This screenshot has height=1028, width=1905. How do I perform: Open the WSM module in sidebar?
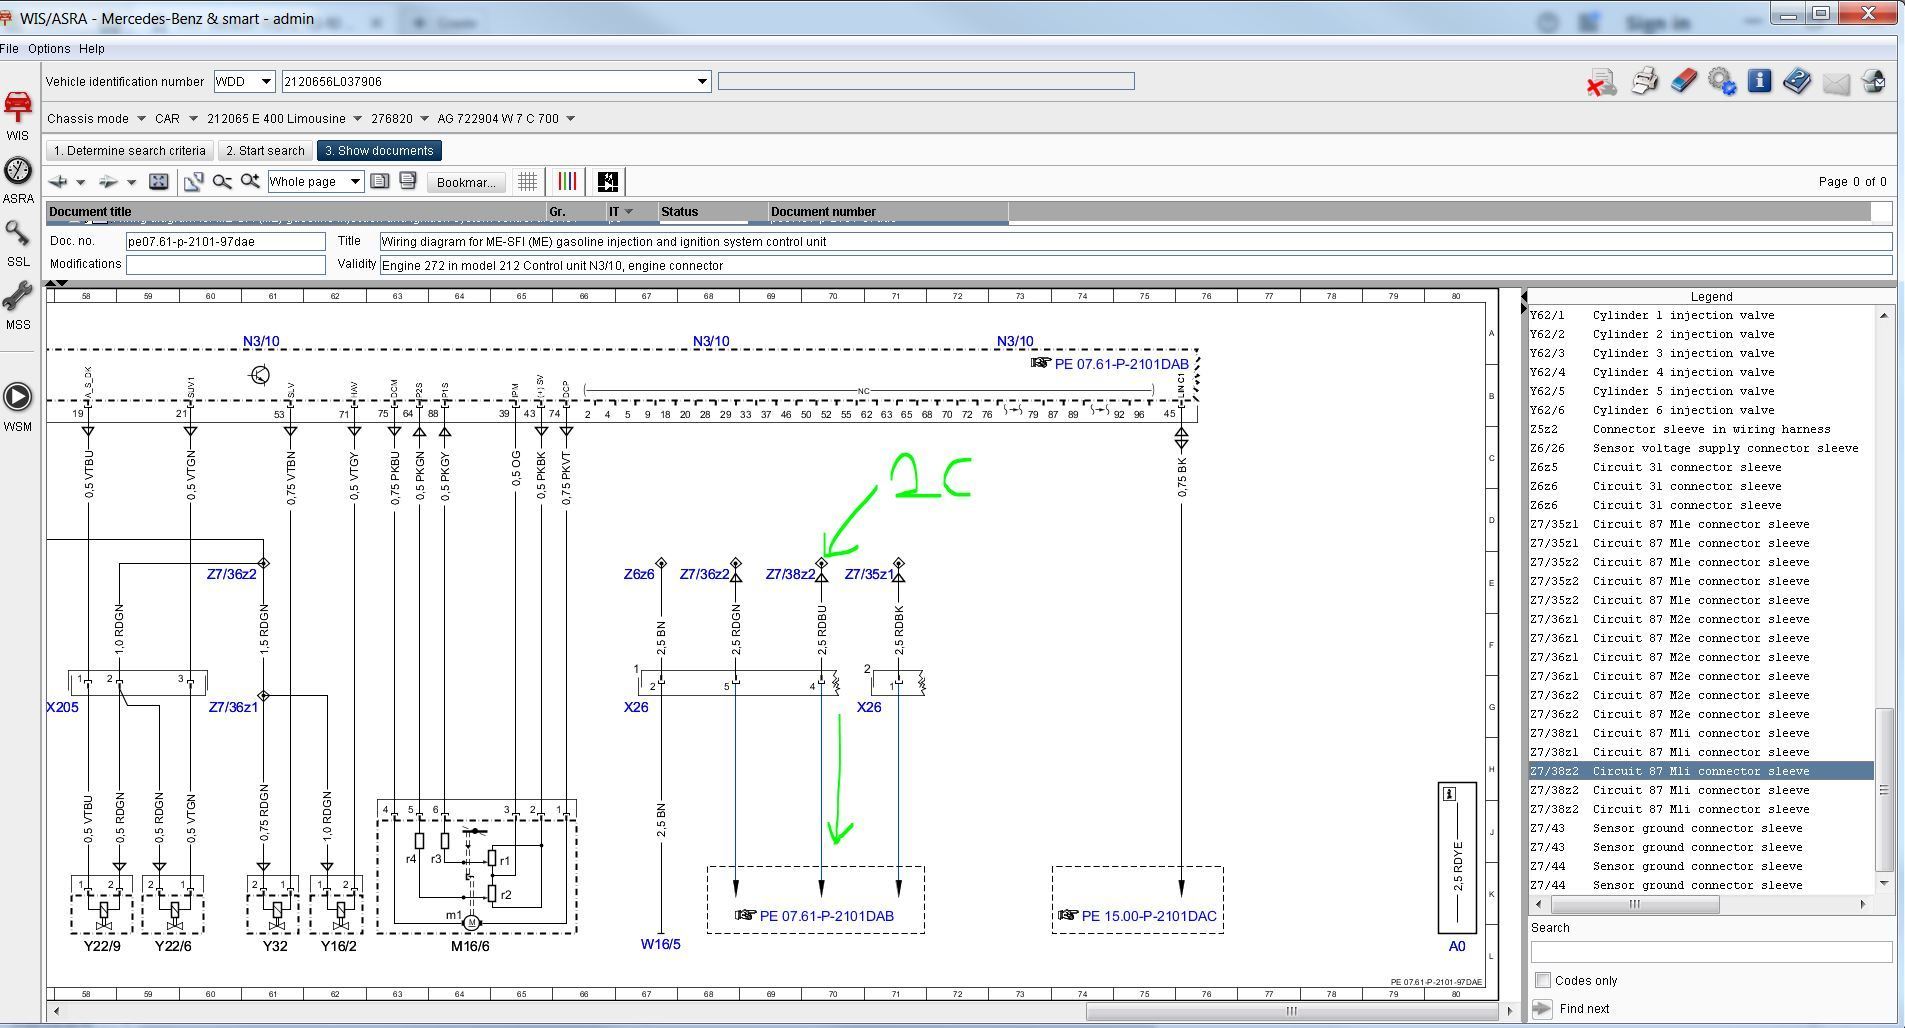click(x=18, y=407)
